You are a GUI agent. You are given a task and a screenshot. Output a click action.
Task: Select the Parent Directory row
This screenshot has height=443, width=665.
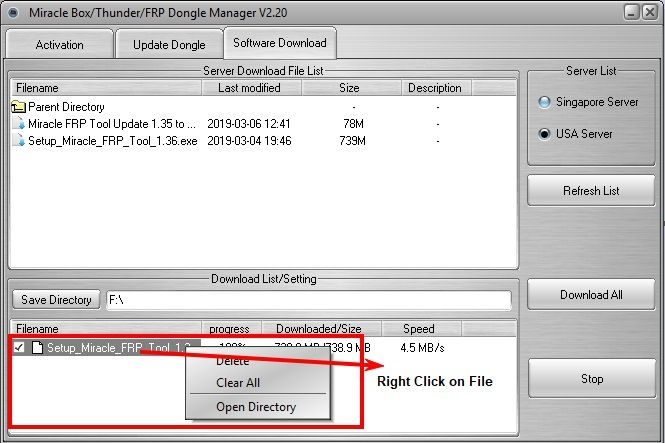pos(263,106)
